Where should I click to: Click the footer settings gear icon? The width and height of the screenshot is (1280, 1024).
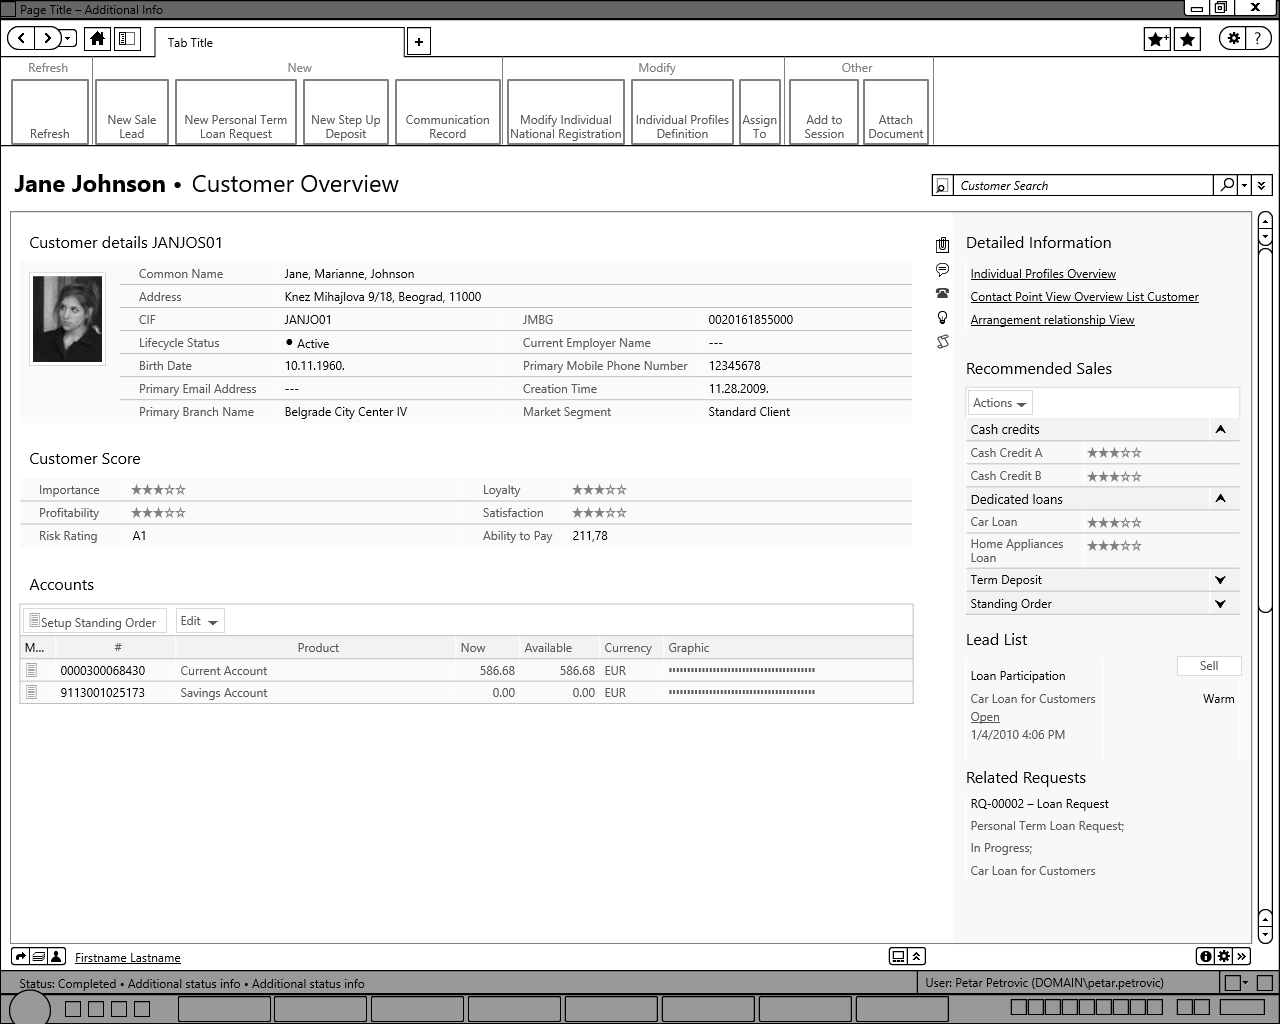click(1224, 956)
